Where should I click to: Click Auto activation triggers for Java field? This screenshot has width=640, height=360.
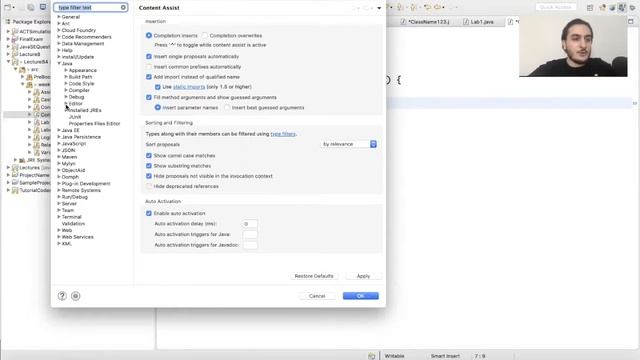click(250, 234)
